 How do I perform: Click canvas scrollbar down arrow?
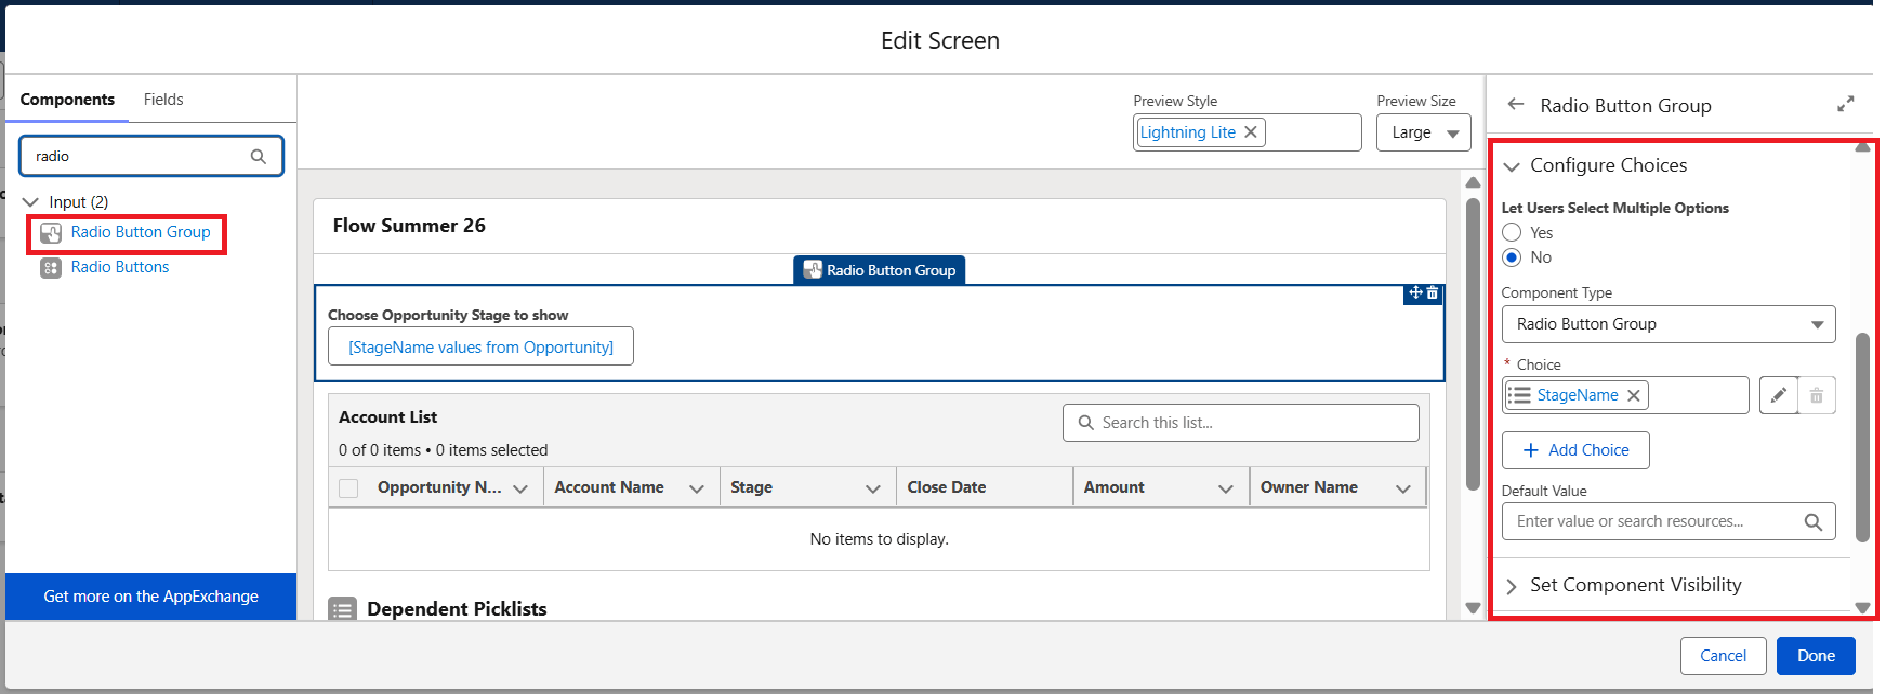click(1472, 607)
